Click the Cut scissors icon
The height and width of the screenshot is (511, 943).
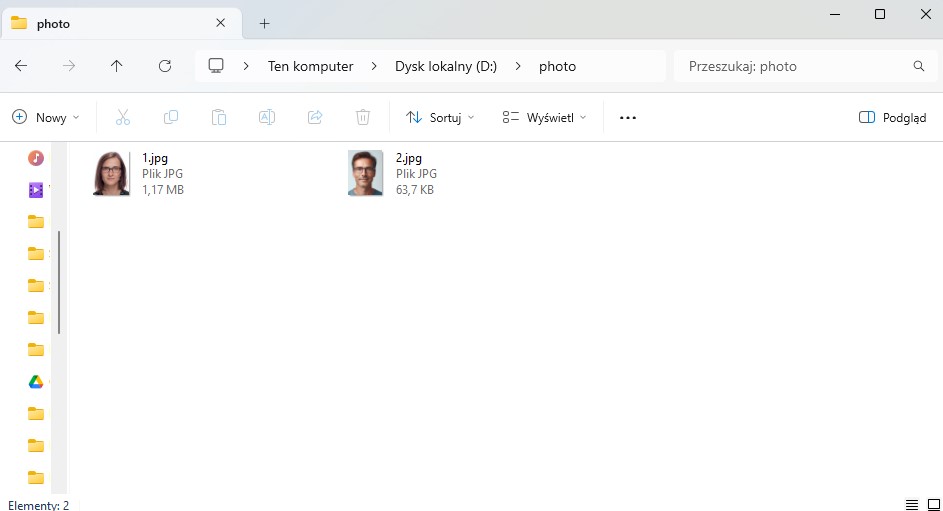(123, 117)
